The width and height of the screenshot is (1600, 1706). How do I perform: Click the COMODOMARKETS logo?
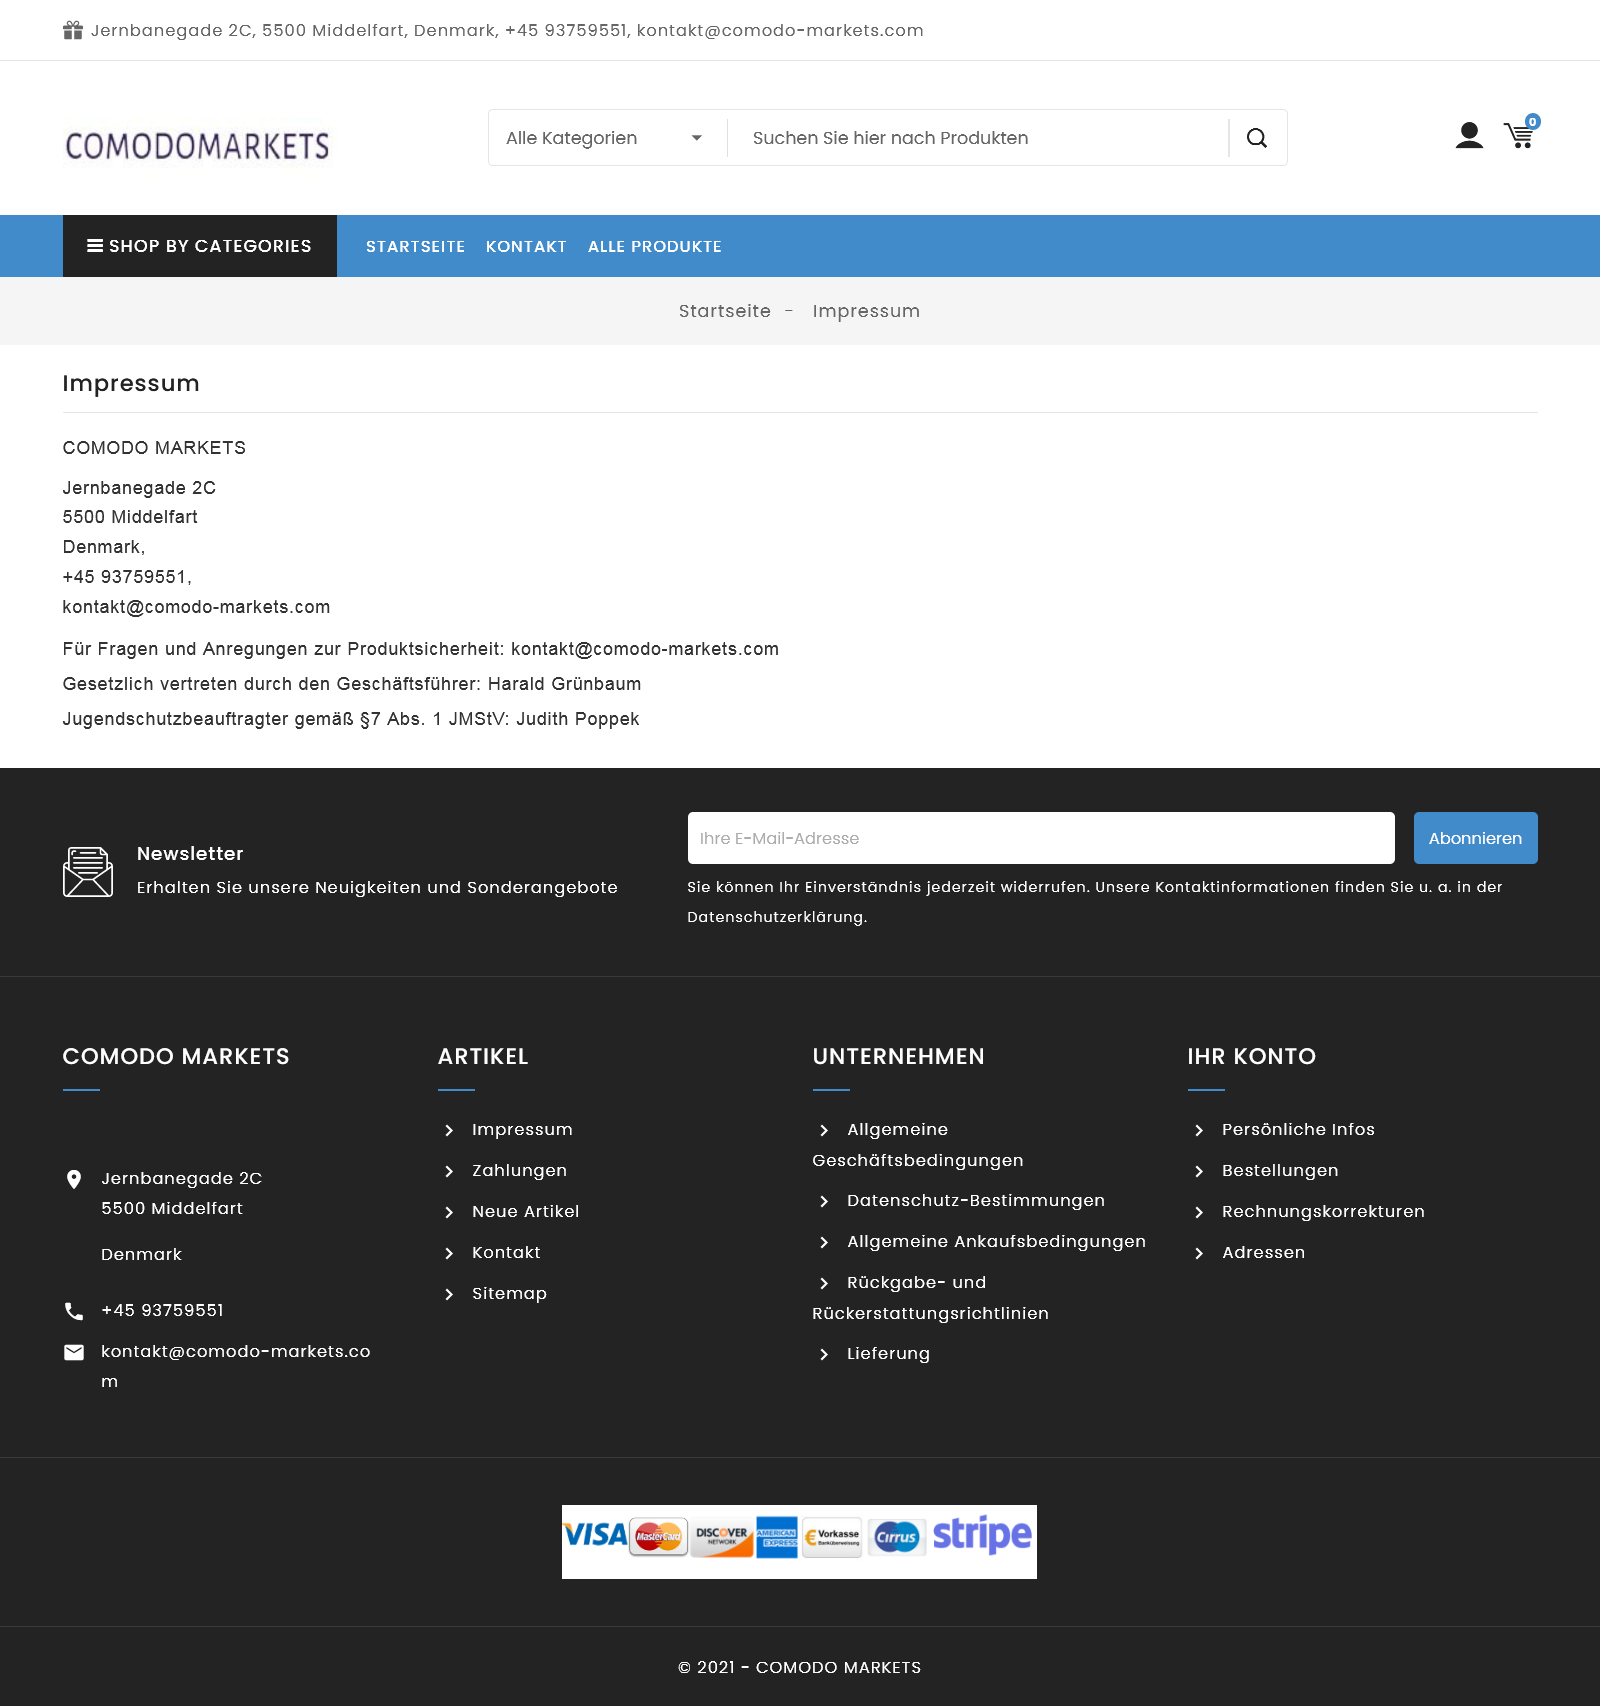coord(197,146)
